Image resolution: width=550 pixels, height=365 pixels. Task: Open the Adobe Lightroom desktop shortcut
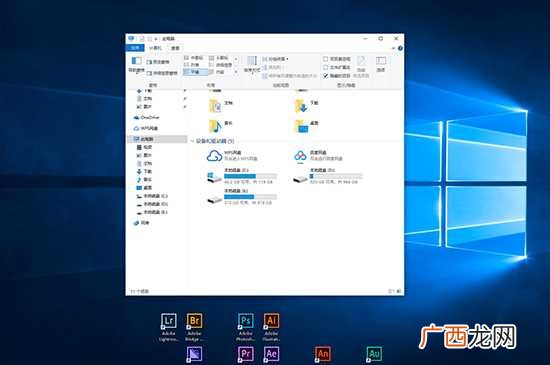pyautogui.click(x=169, y=327)
